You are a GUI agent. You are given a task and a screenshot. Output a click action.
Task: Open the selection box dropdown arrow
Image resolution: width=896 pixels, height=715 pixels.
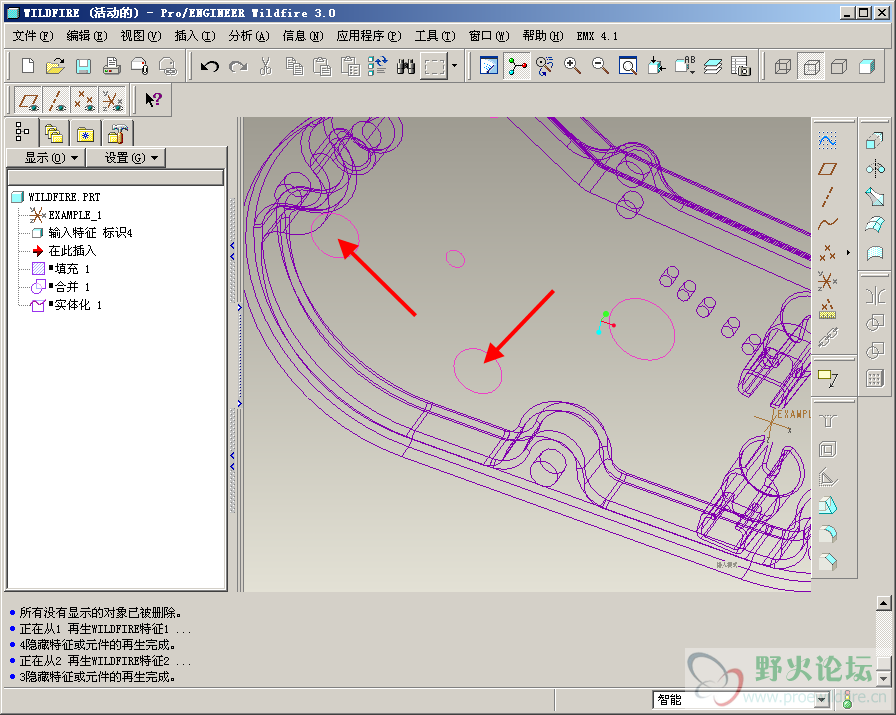coord(454,66)
